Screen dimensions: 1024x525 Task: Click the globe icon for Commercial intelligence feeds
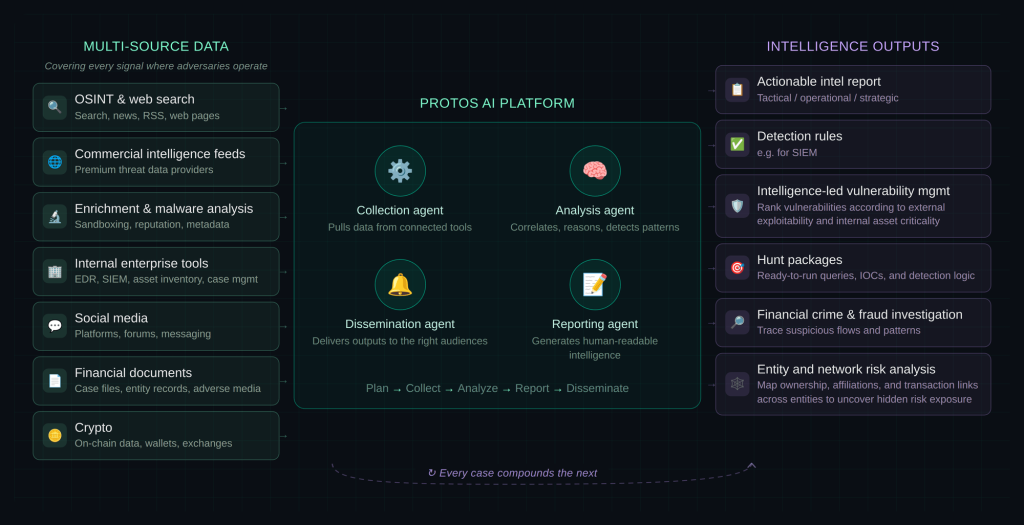coord(55,162)
